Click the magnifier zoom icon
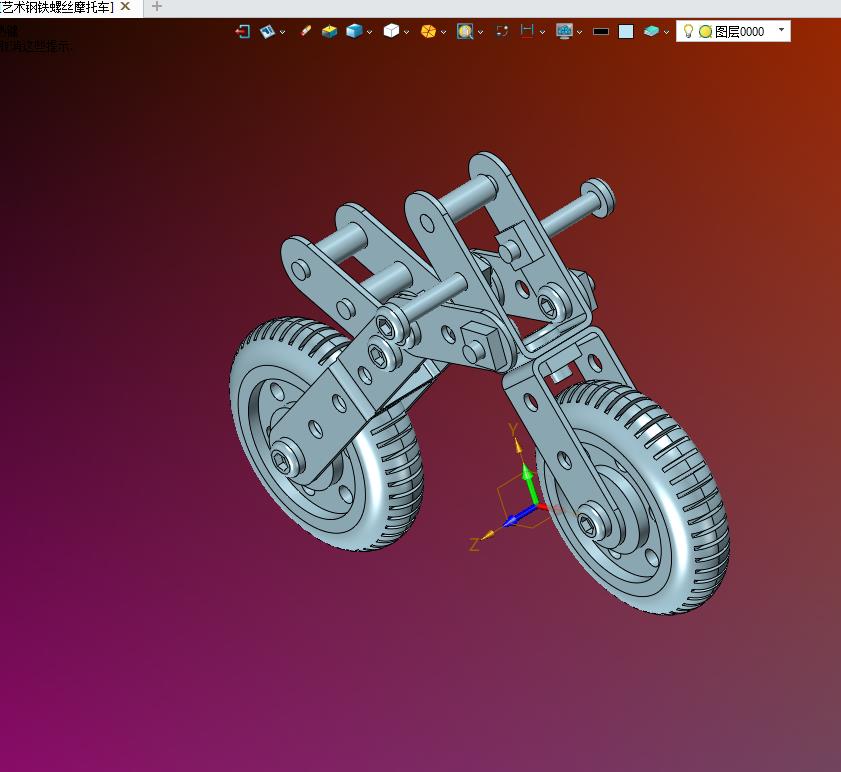This screenshot has height=772, width=841. coord(464,32)
